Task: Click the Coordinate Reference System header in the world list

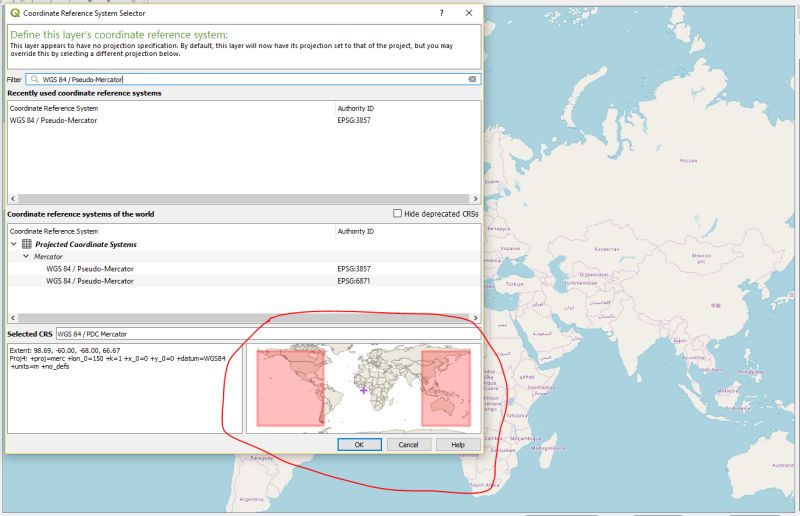Action: pos(54,231)
